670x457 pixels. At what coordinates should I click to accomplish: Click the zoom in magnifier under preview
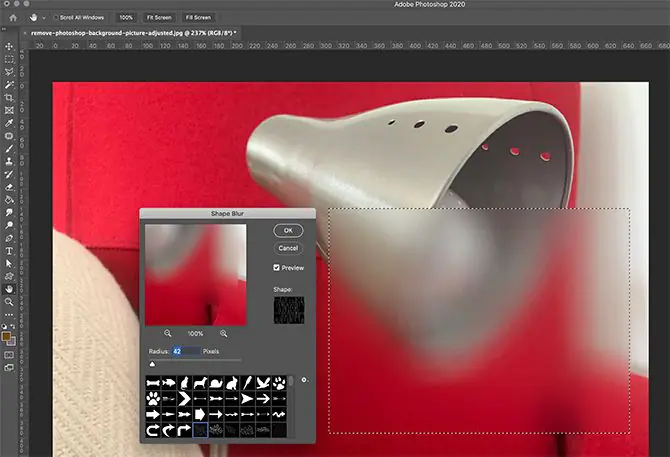(x=223, y=333)
